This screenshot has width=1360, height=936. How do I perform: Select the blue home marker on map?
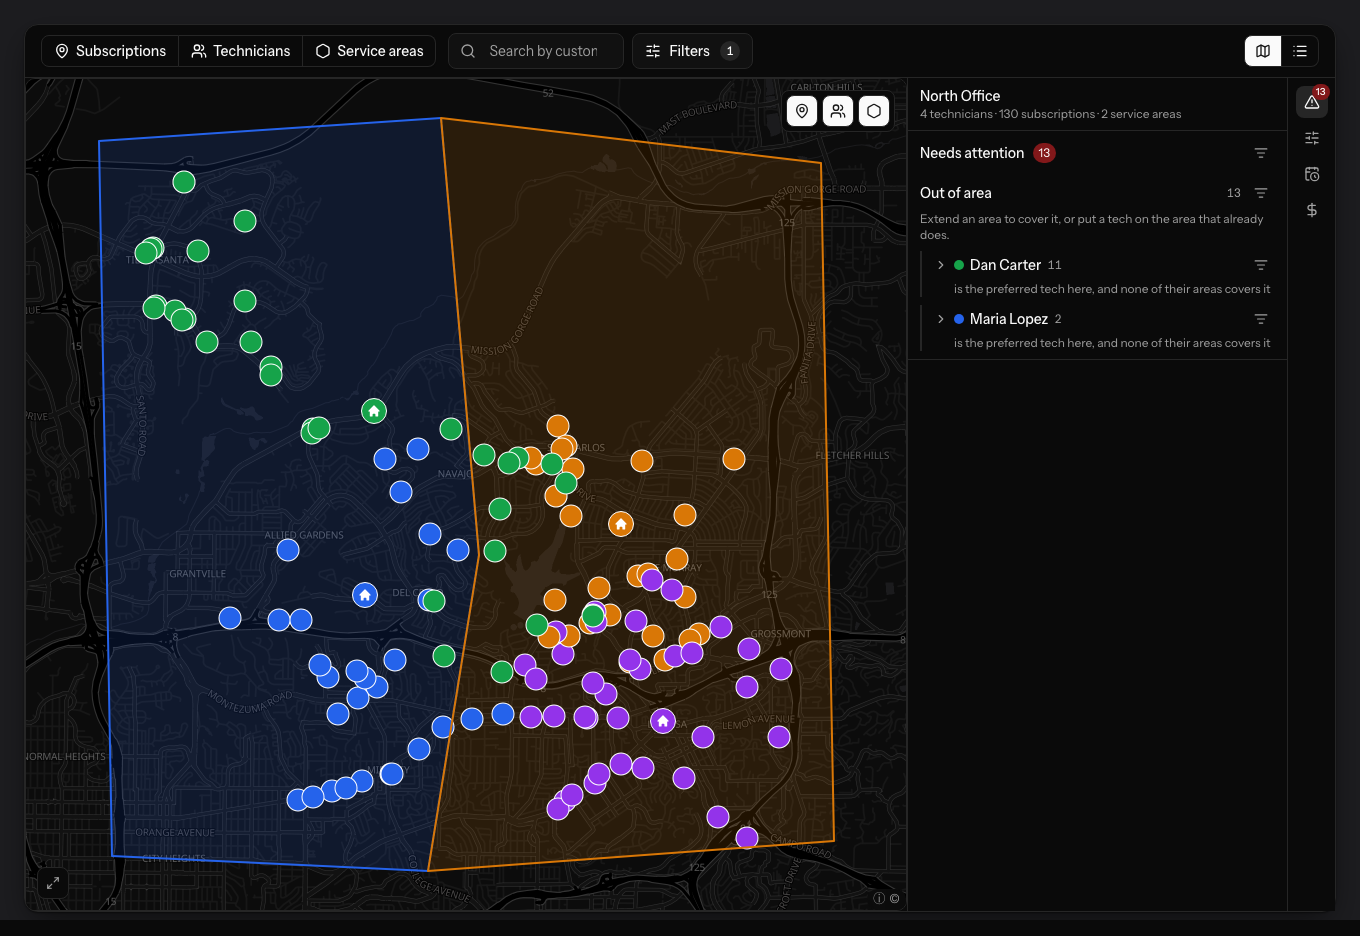click(365, 595)
